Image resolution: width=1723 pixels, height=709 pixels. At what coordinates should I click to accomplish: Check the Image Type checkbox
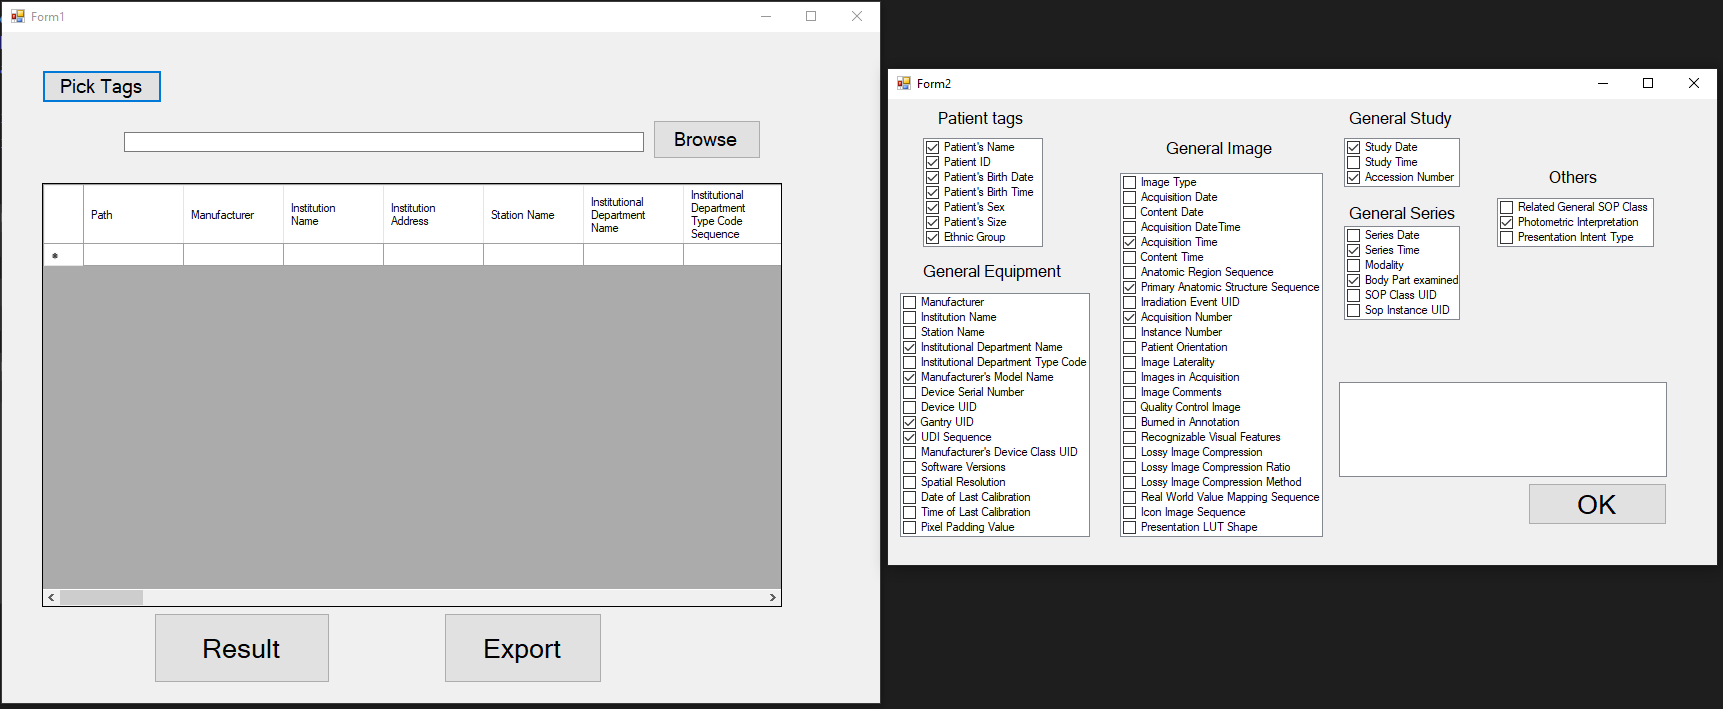pos(1130,182)
